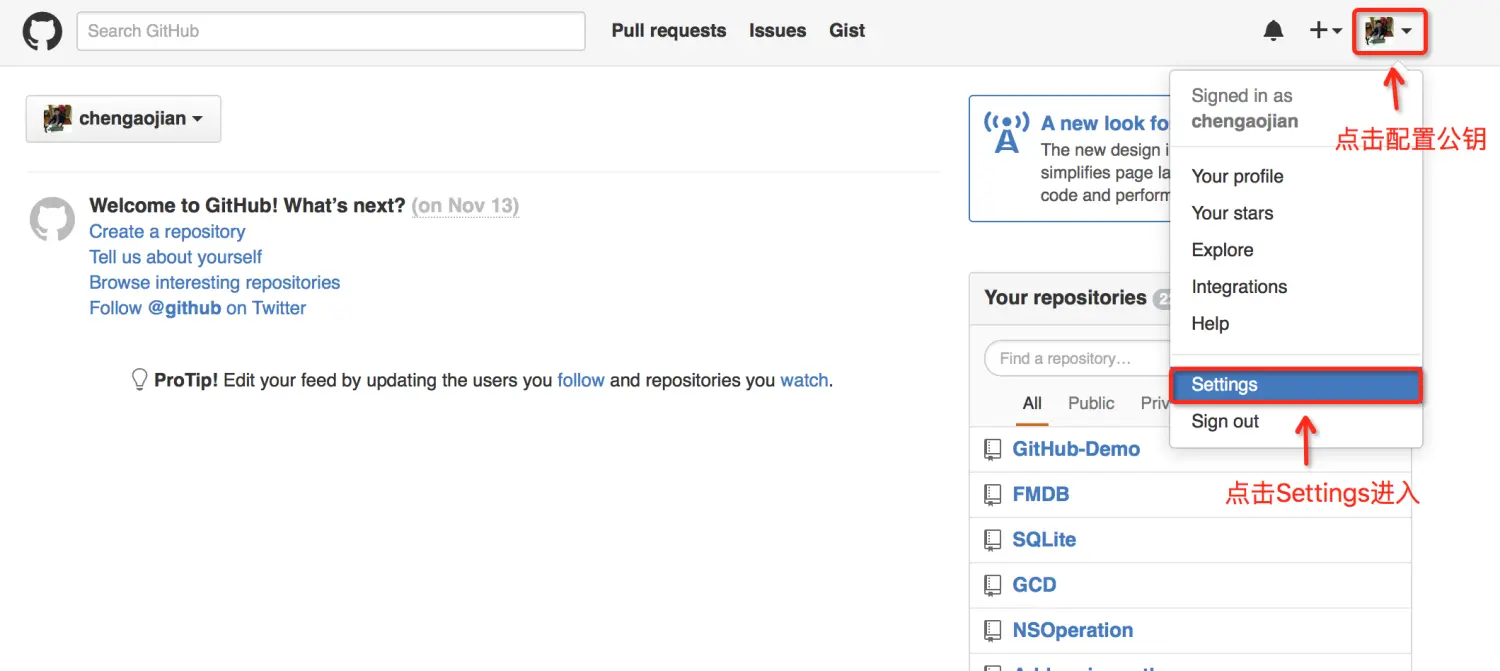Click Browse interesting repositories link
Viewport: 1500px width, 671px height.
(x=215, y=283)
